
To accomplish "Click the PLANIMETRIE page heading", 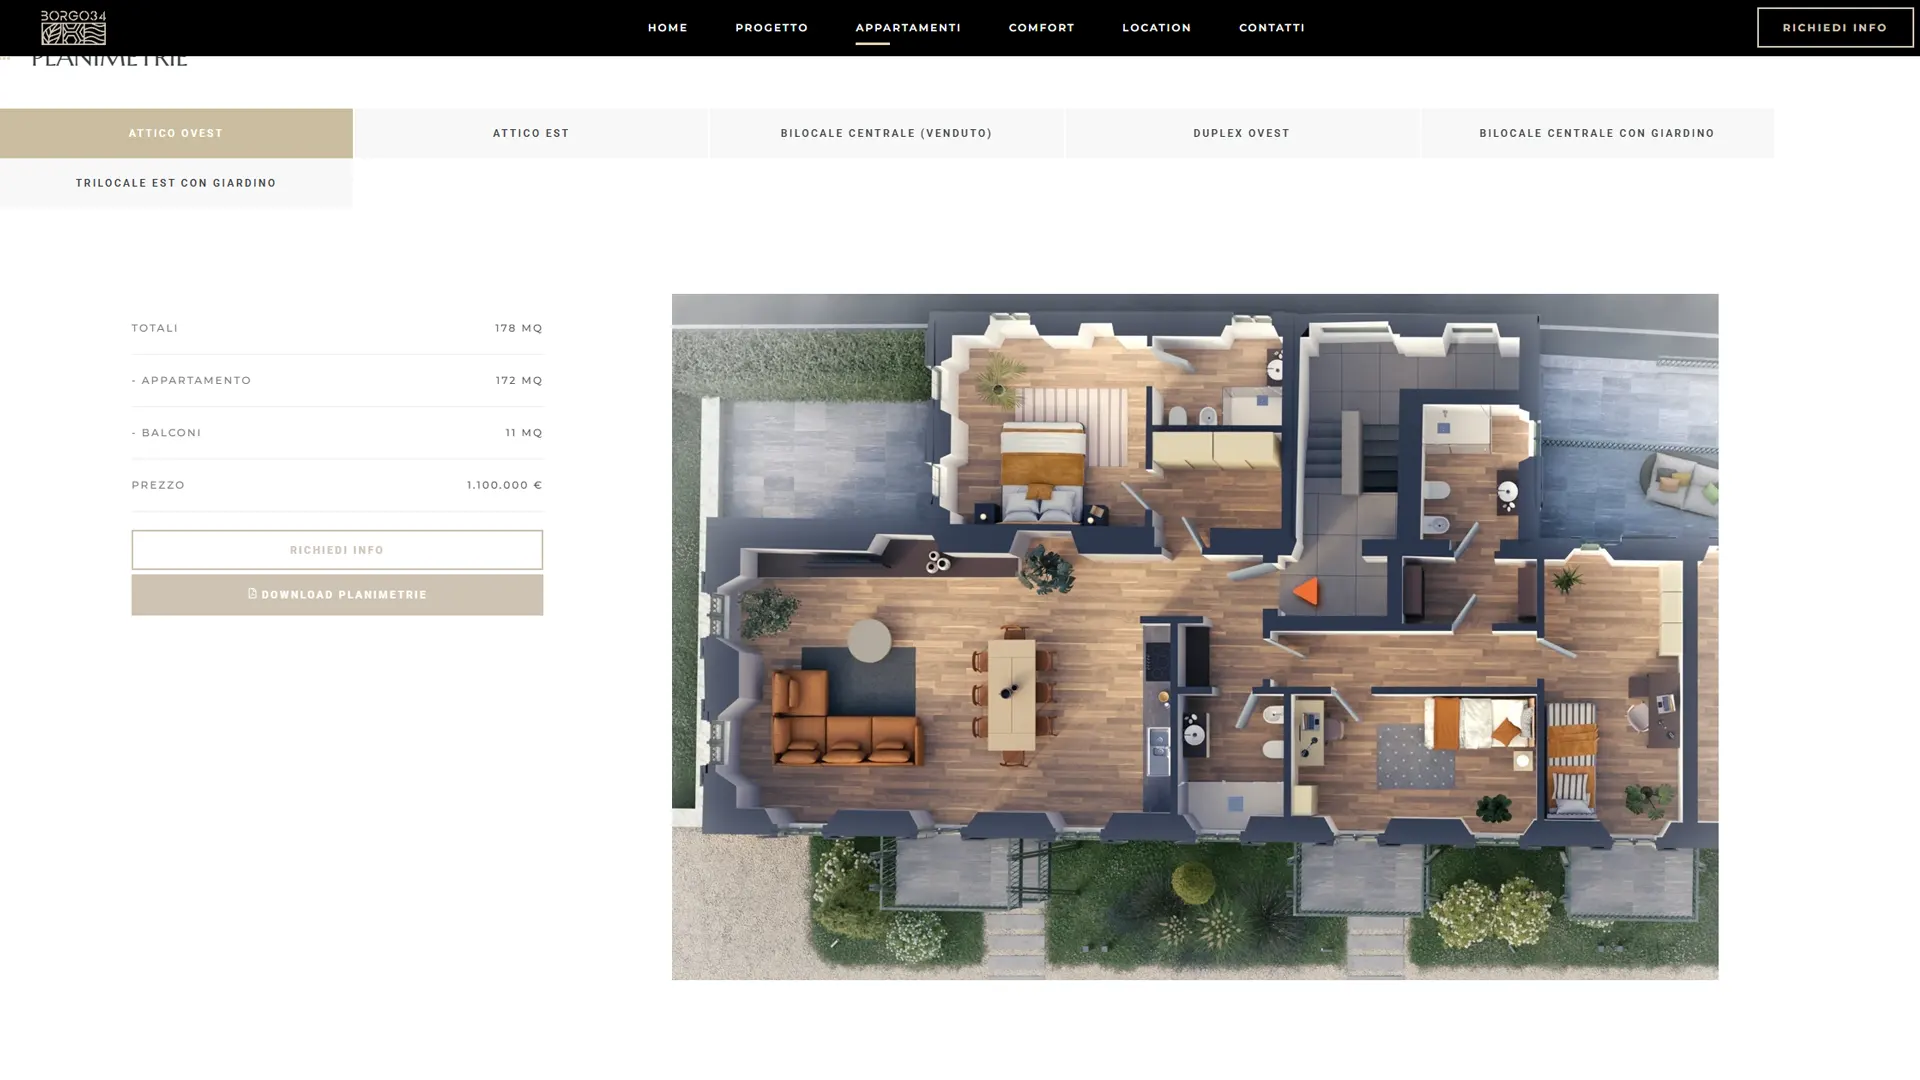I will (x=110, y=57).
